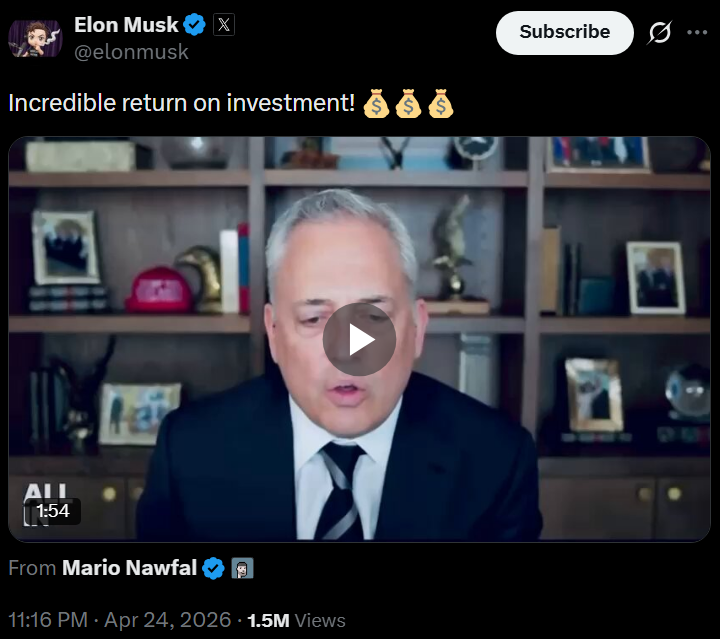Click Mario Nawfal's blue verified badge

point(214,568)
